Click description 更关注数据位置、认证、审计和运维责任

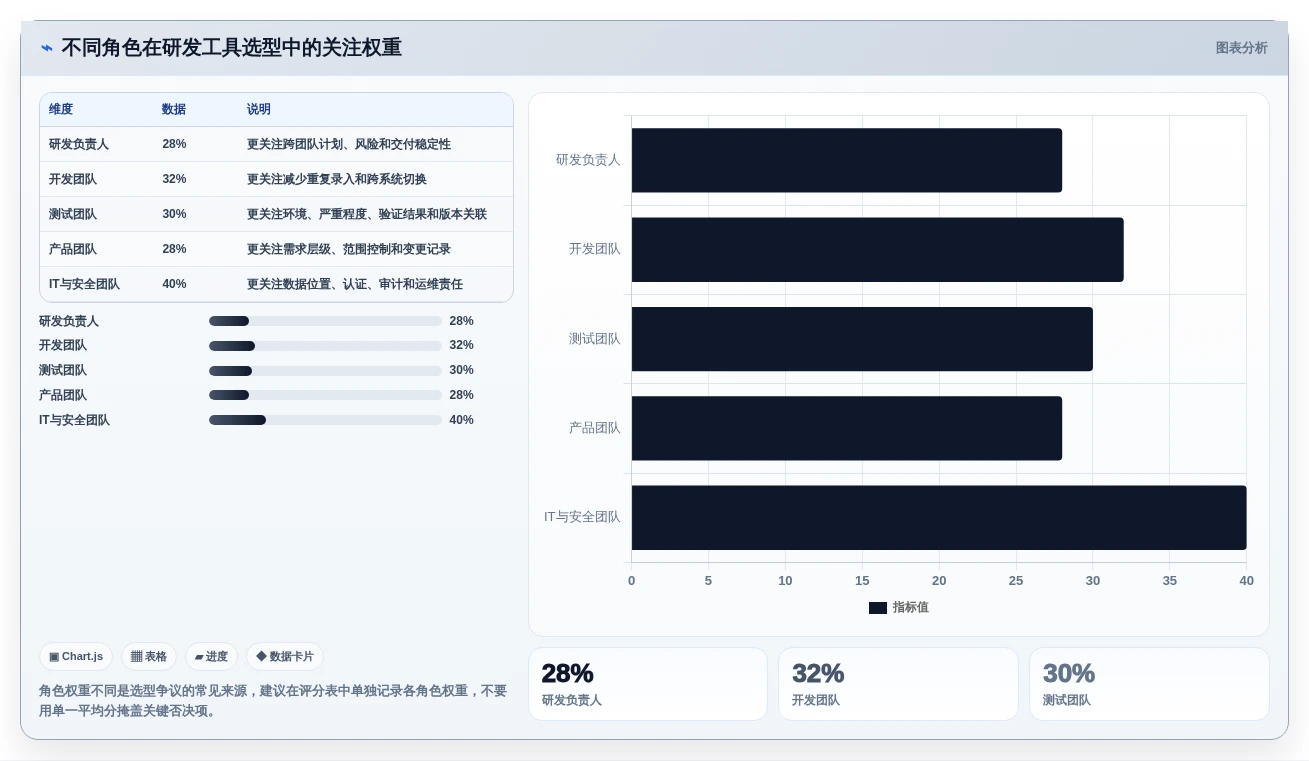[355, 284]
